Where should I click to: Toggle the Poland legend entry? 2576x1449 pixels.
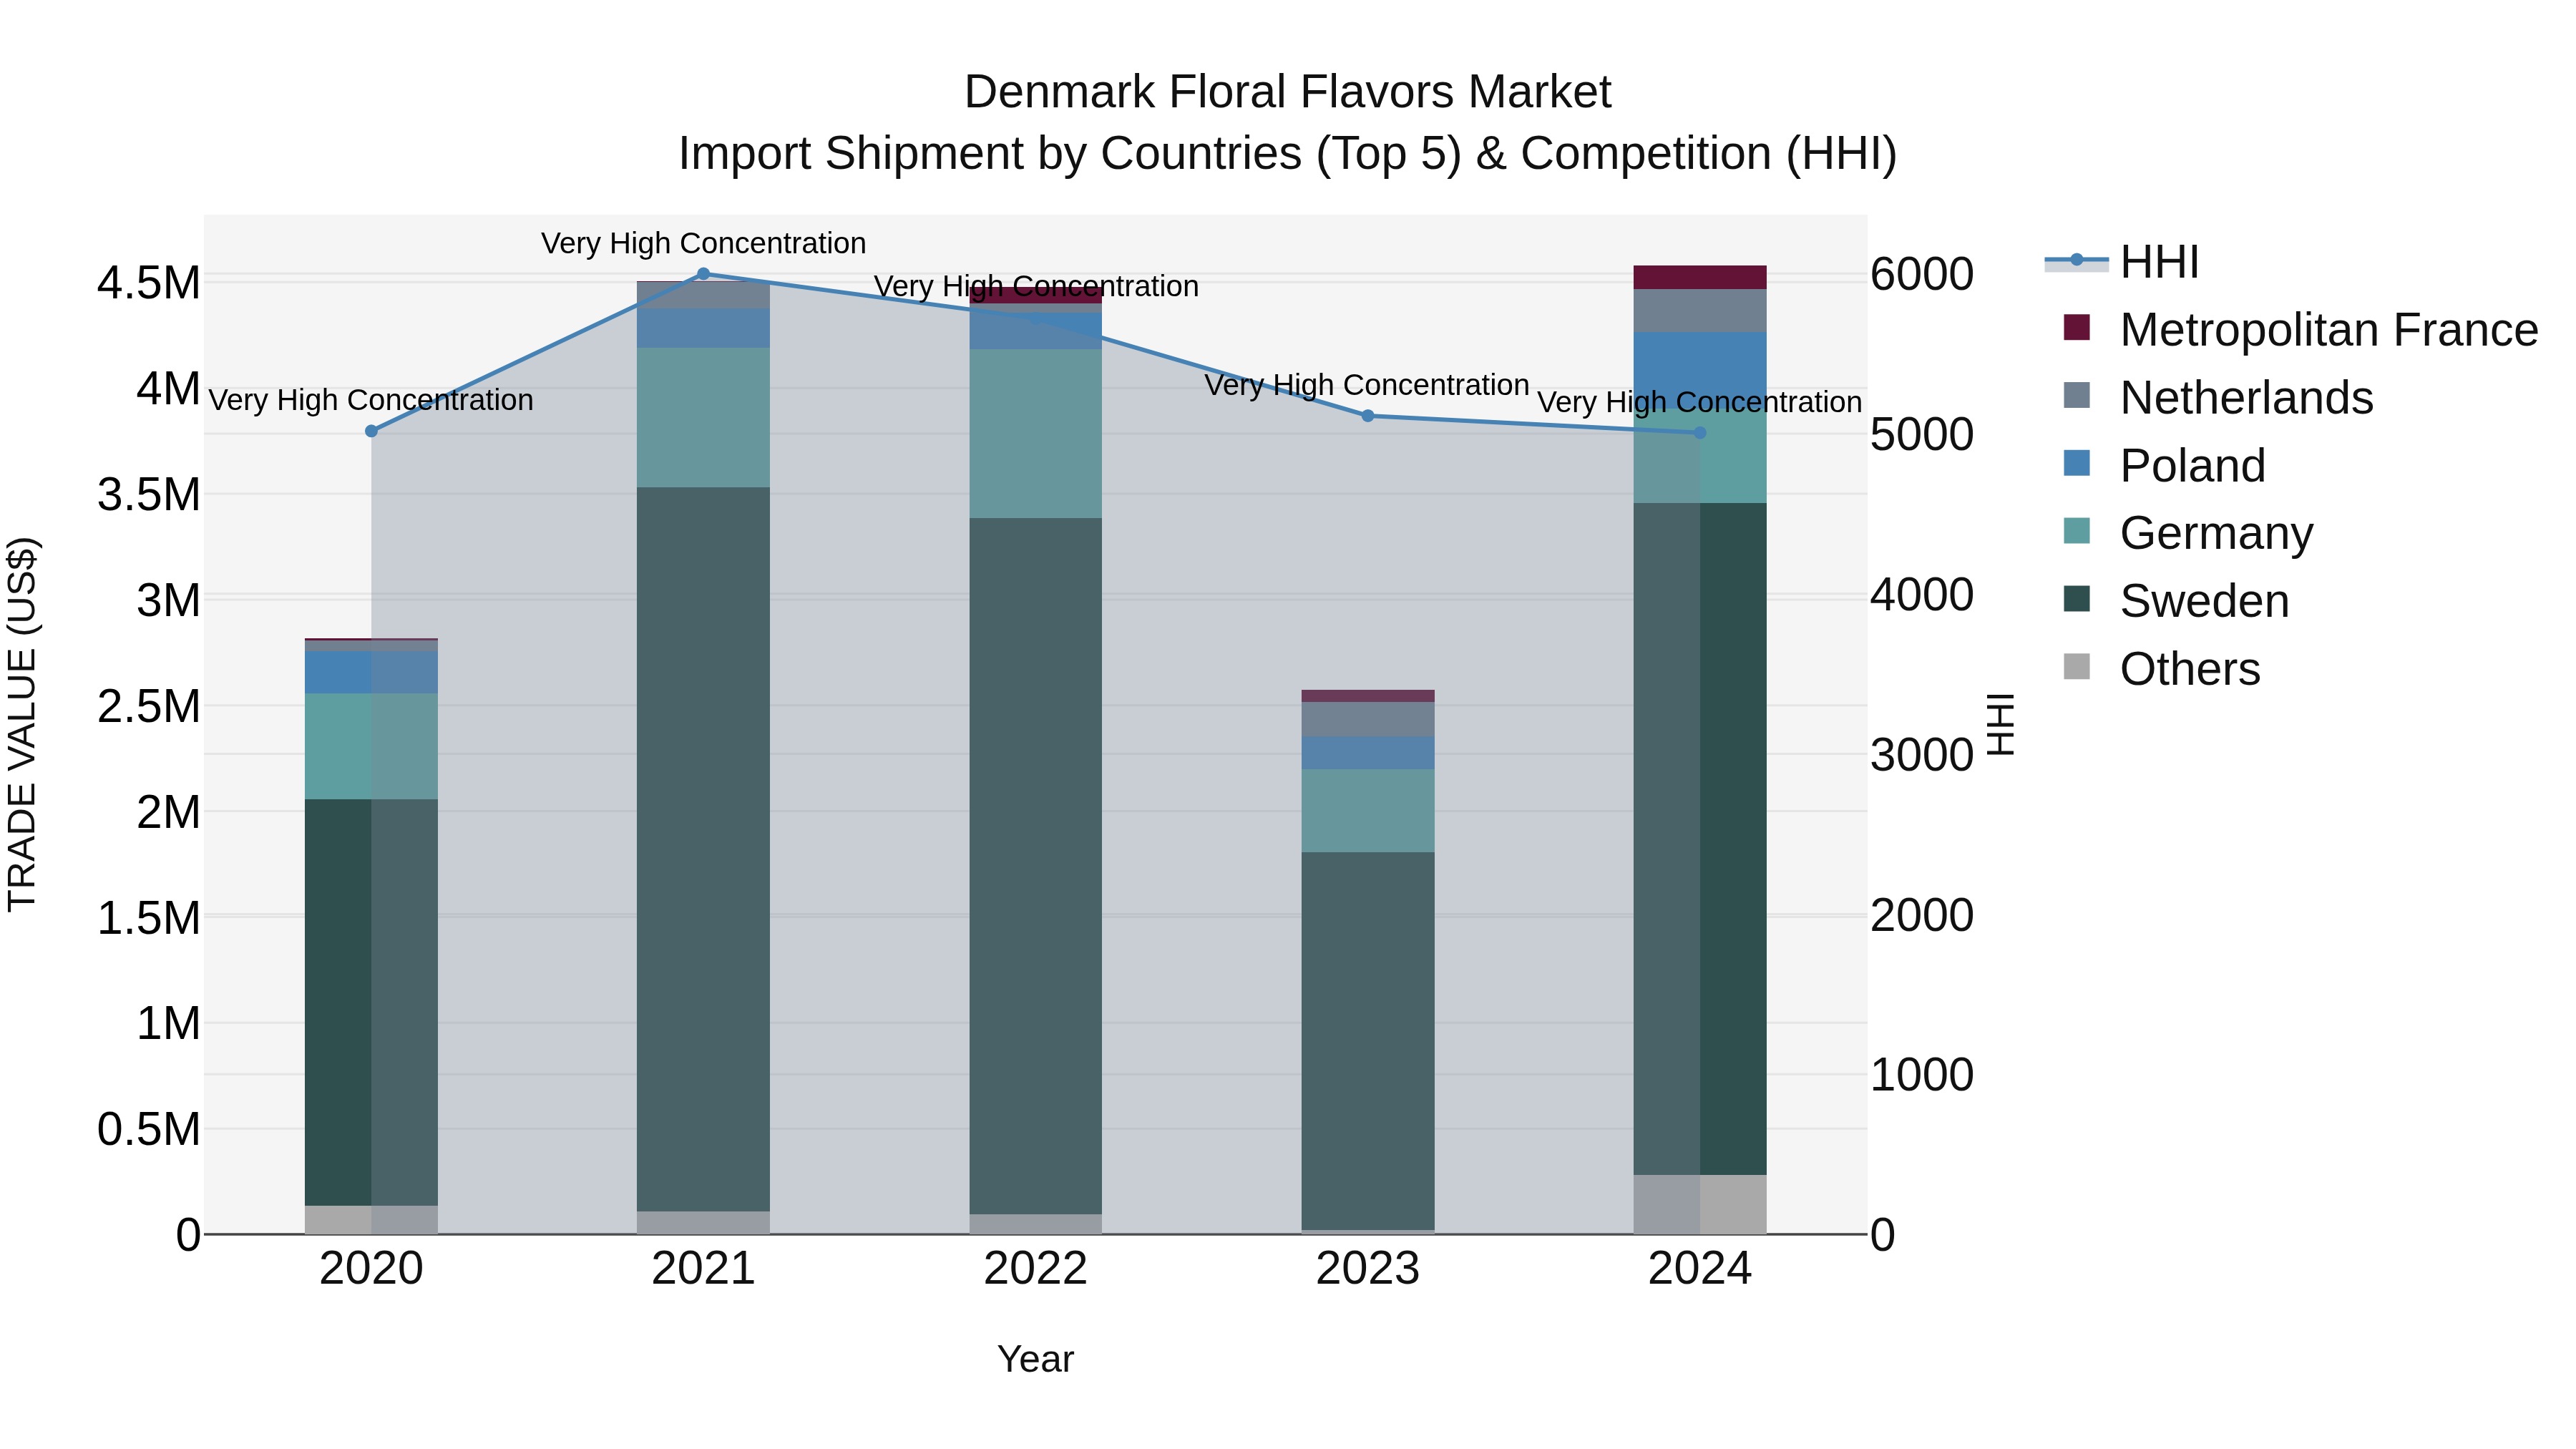(x=2164, y=466)
